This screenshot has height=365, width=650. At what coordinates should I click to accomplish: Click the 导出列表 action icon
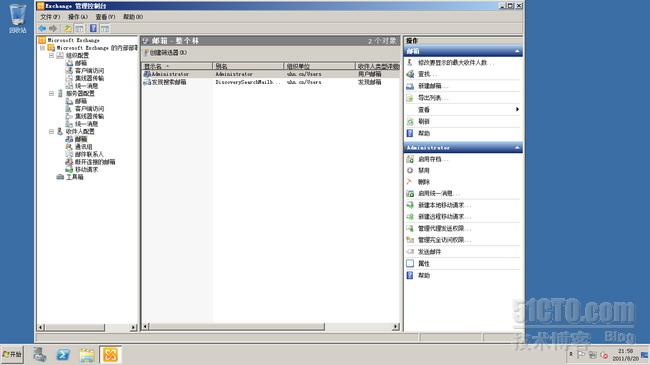pyautogui.click(x=410, y=98)
